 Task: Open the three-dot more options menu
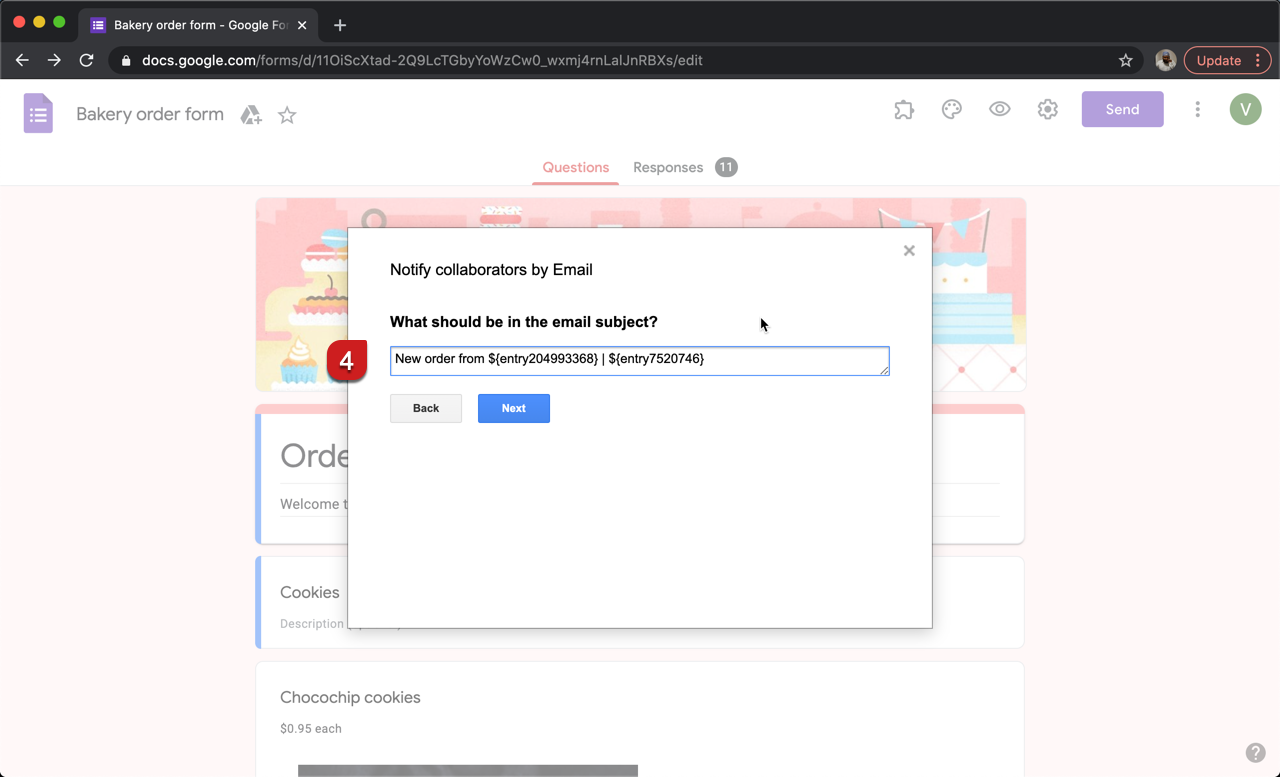tap(1197, 109)
